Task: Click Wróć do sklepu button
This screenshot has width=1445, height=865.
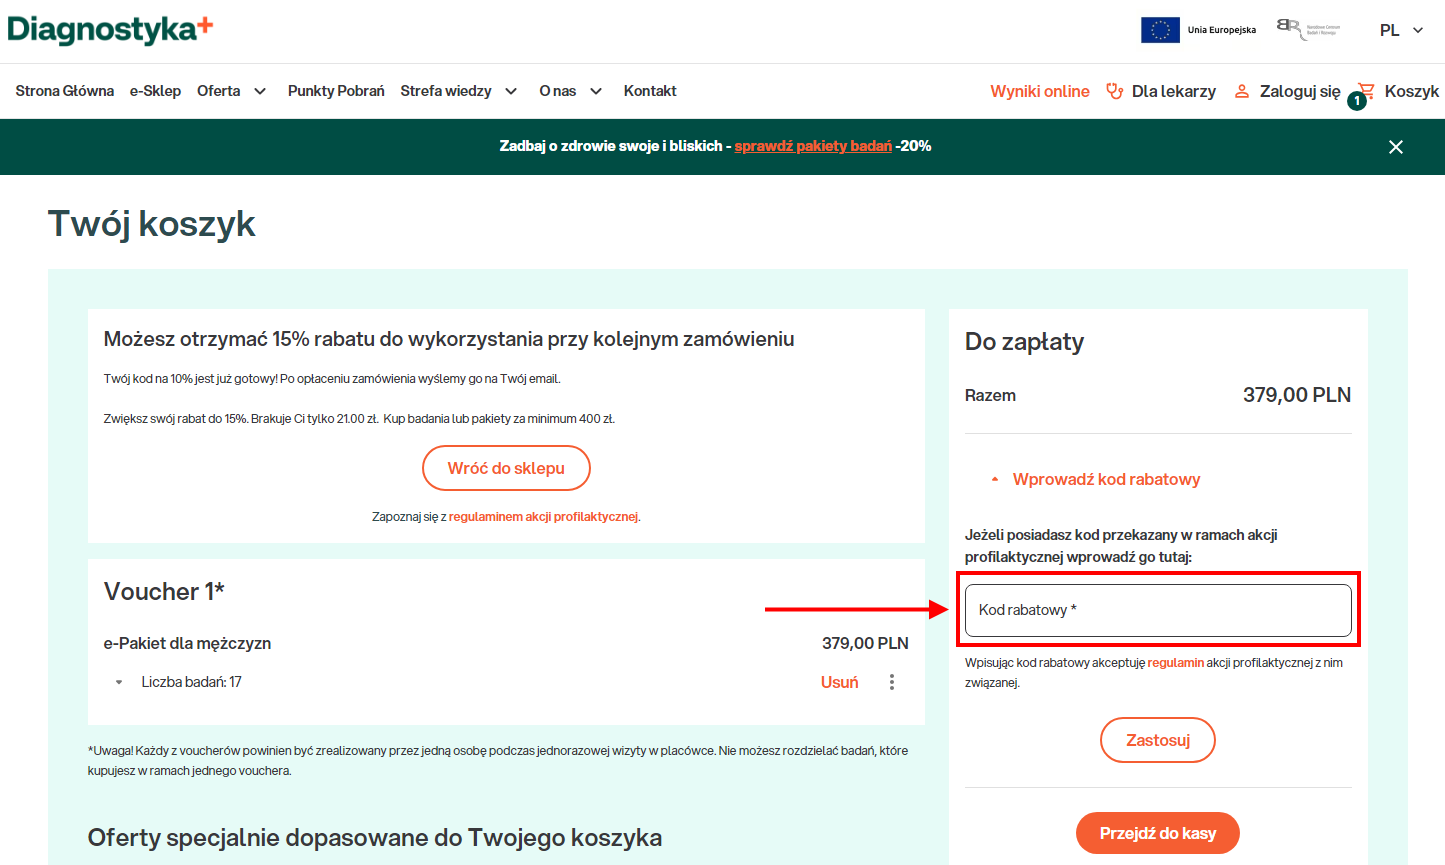Action: (506, 468)
